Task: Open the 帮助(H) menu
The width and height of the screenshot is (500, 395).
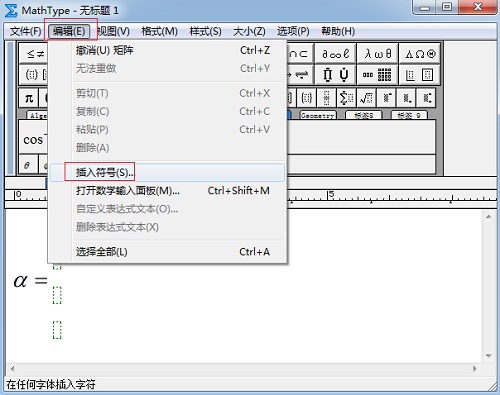Action: (x=338, y=32)
